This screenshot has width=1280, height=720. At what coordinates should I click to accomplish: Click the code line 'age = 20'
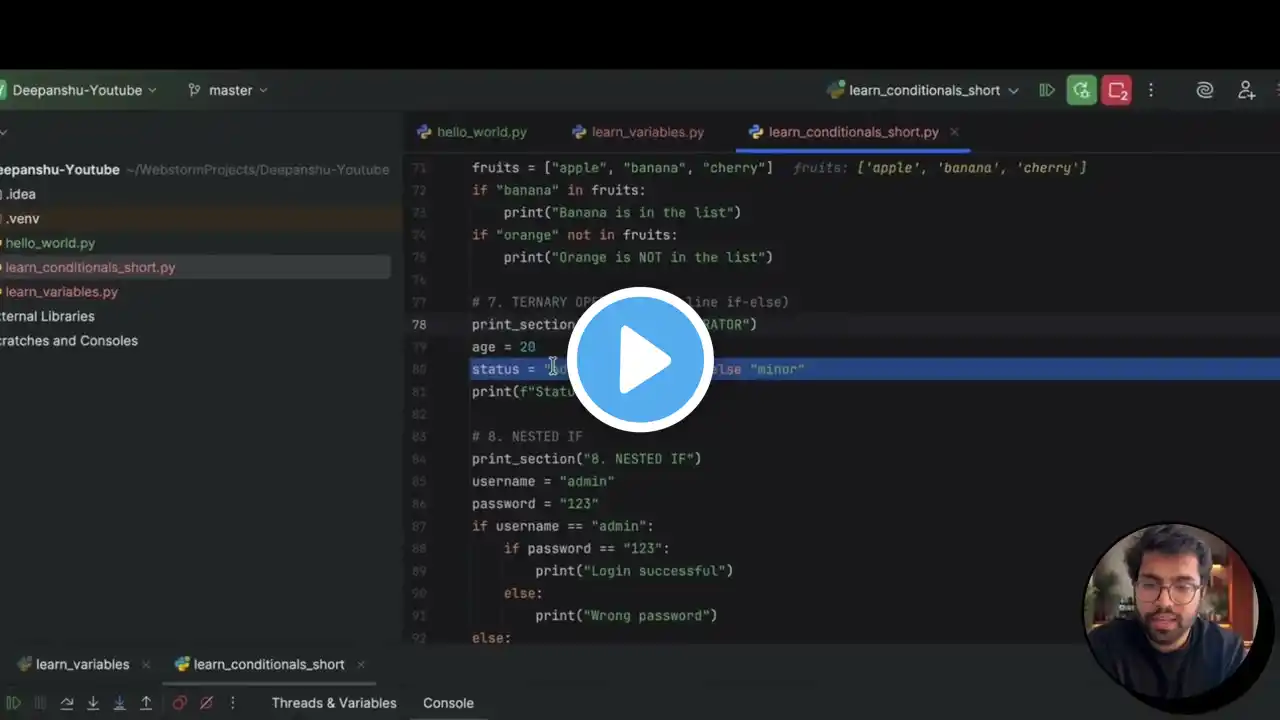click(x=504, y=347)
